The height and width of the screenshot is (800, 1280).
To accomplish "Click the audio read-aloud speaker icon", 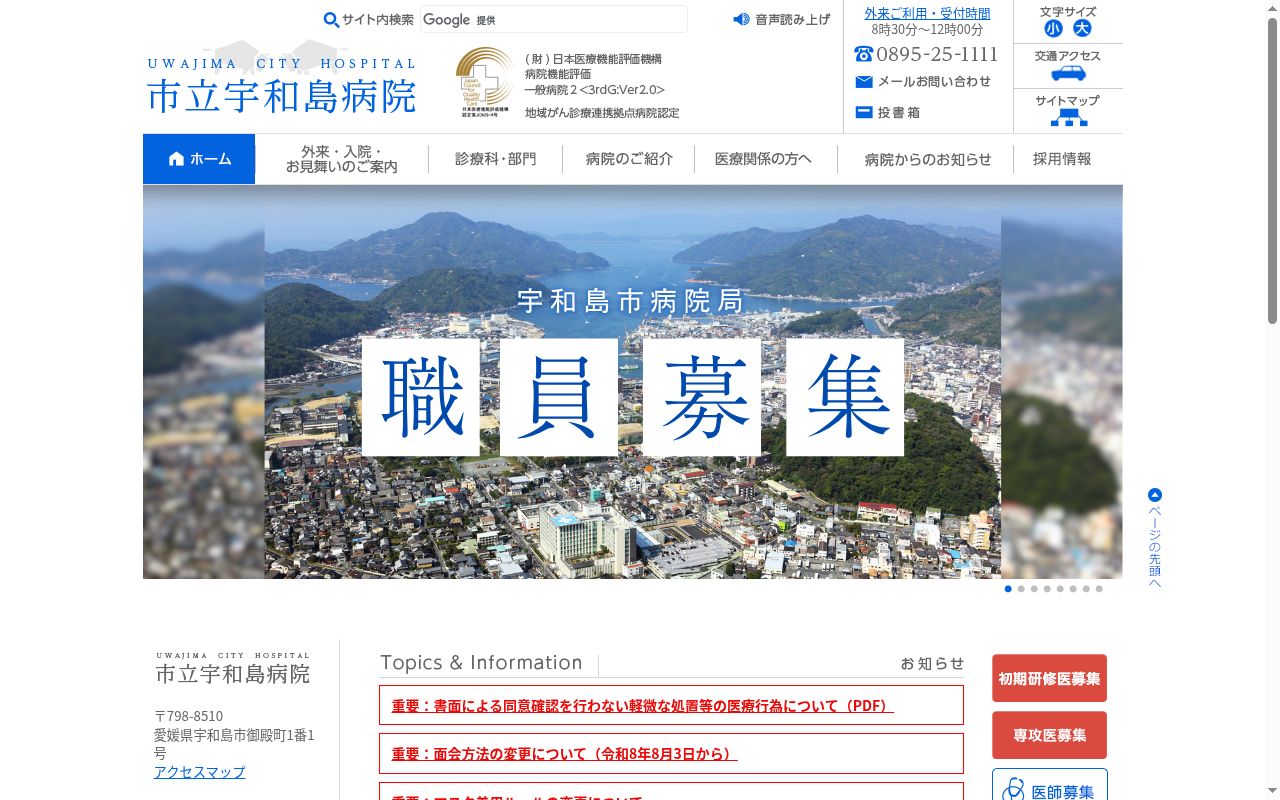I will point(741,19).
